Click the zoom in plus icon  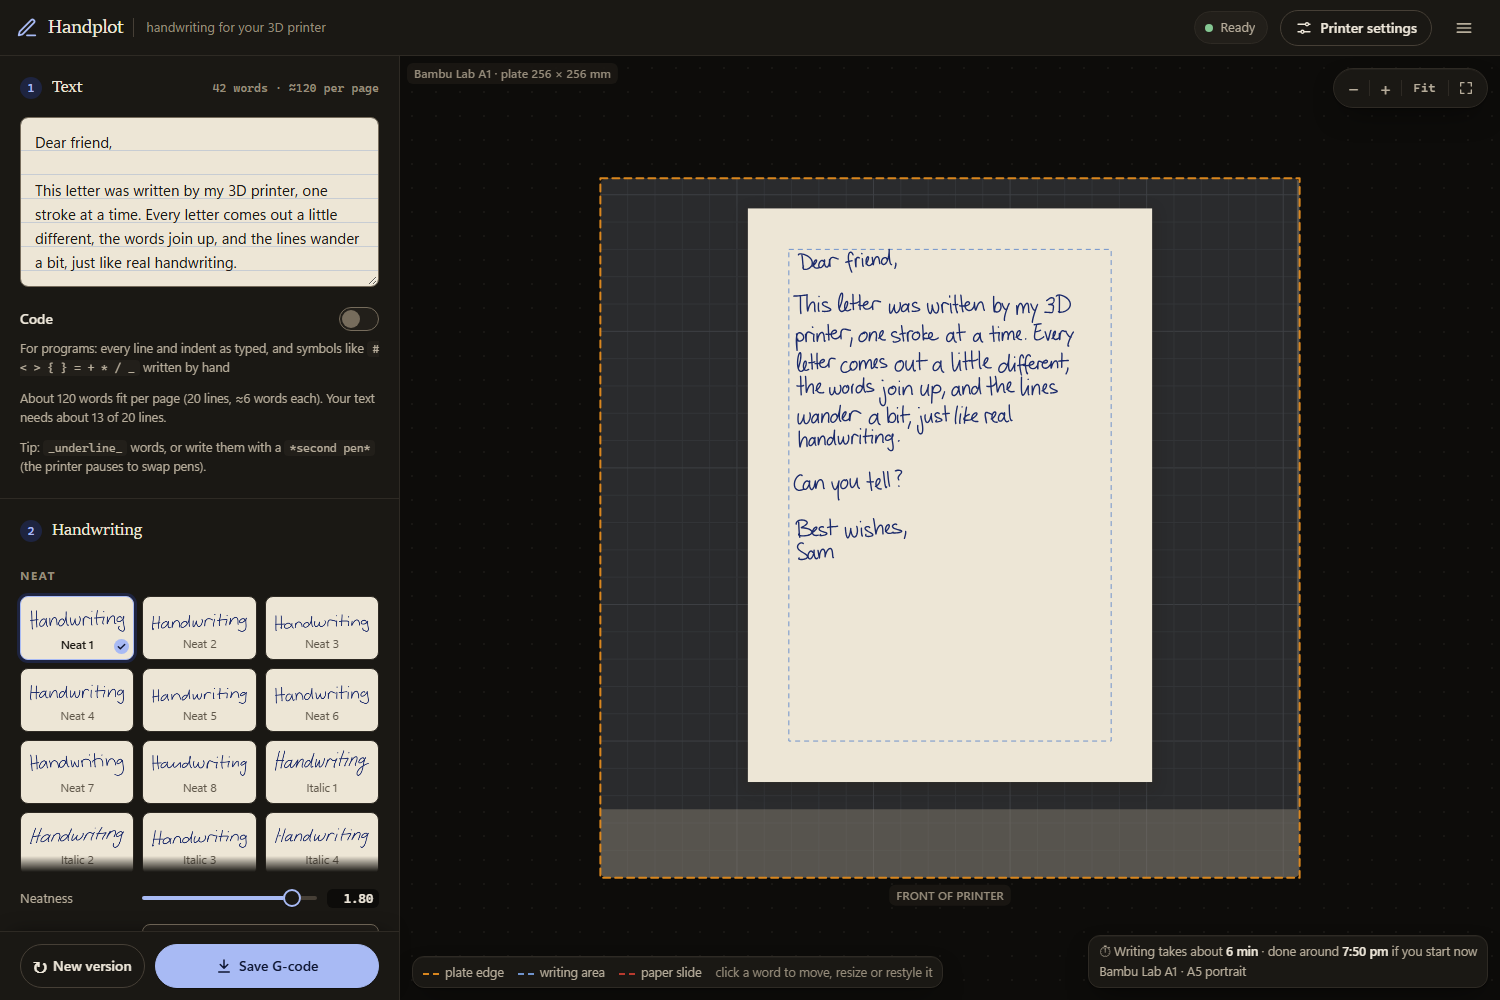tap(1385, 89)
